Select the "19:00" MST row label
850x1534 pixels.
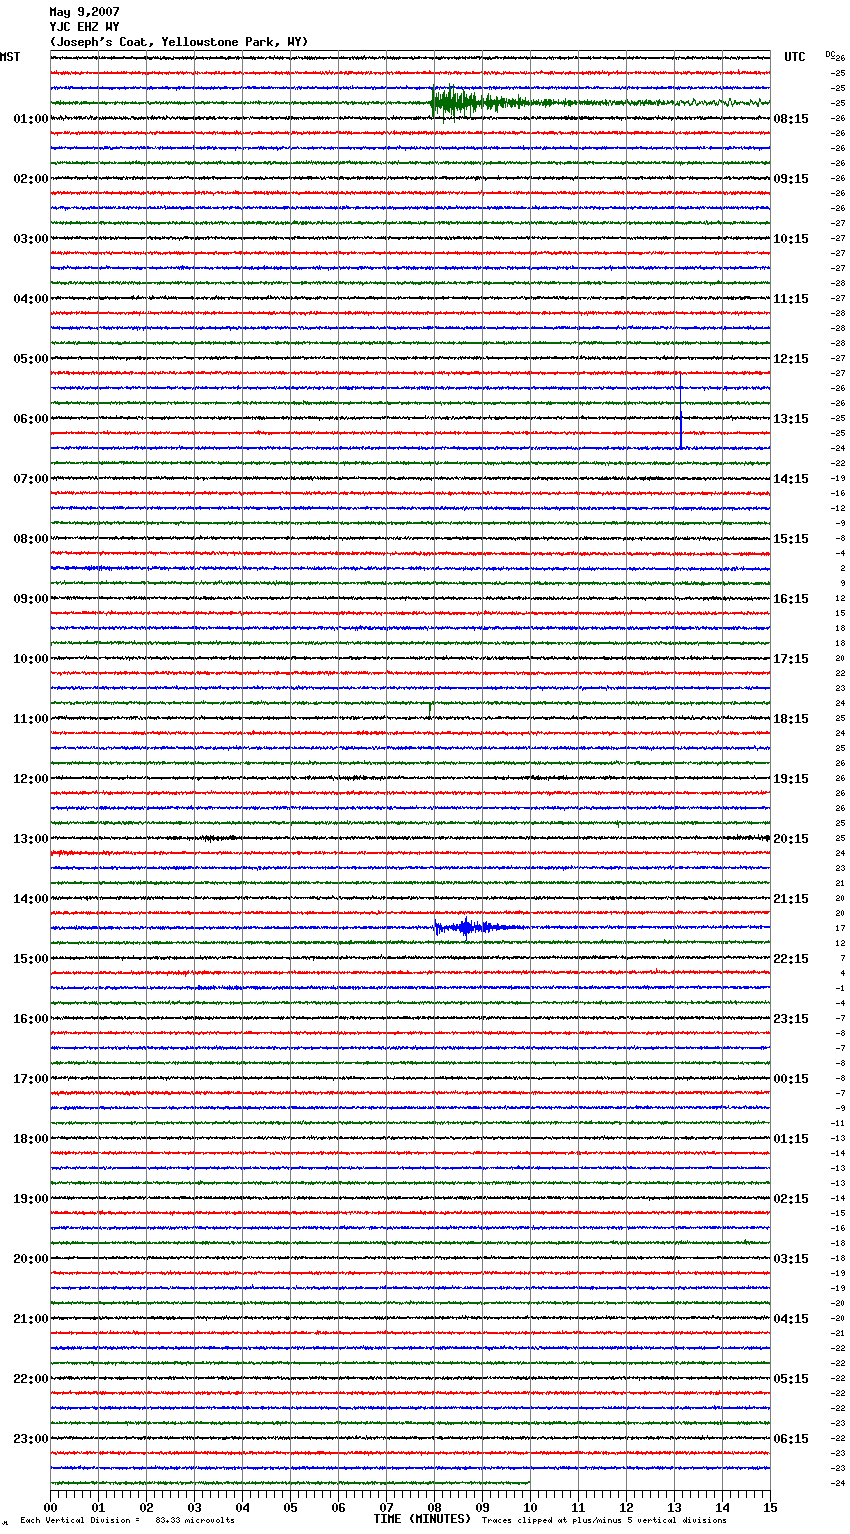click(31, 1199)
